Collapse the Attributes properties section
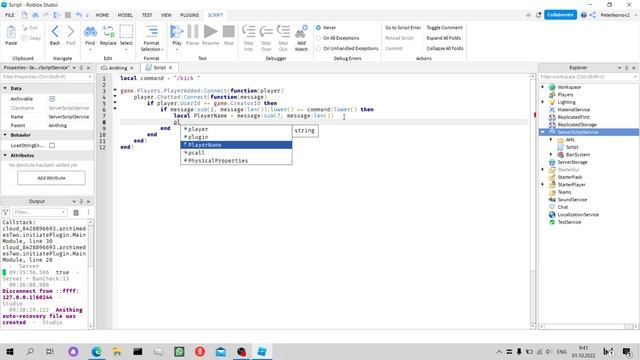Image resolution: width=640 pixels, height=360 pixels. 5,155
